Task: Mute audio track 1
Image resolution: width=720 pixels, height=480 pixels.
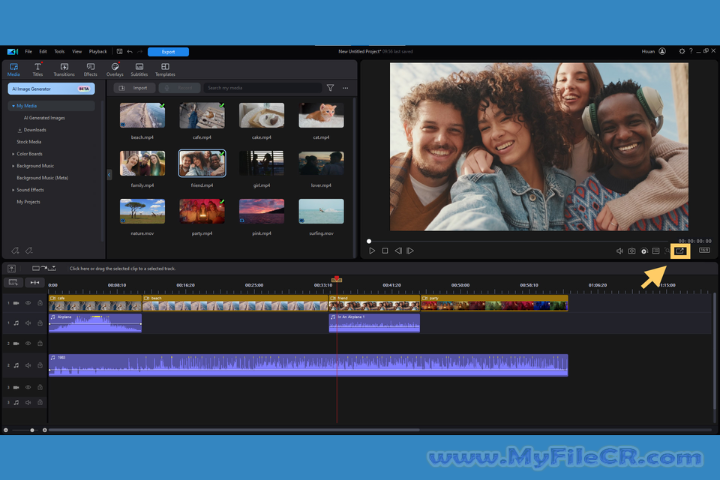Action: [28, 323]
